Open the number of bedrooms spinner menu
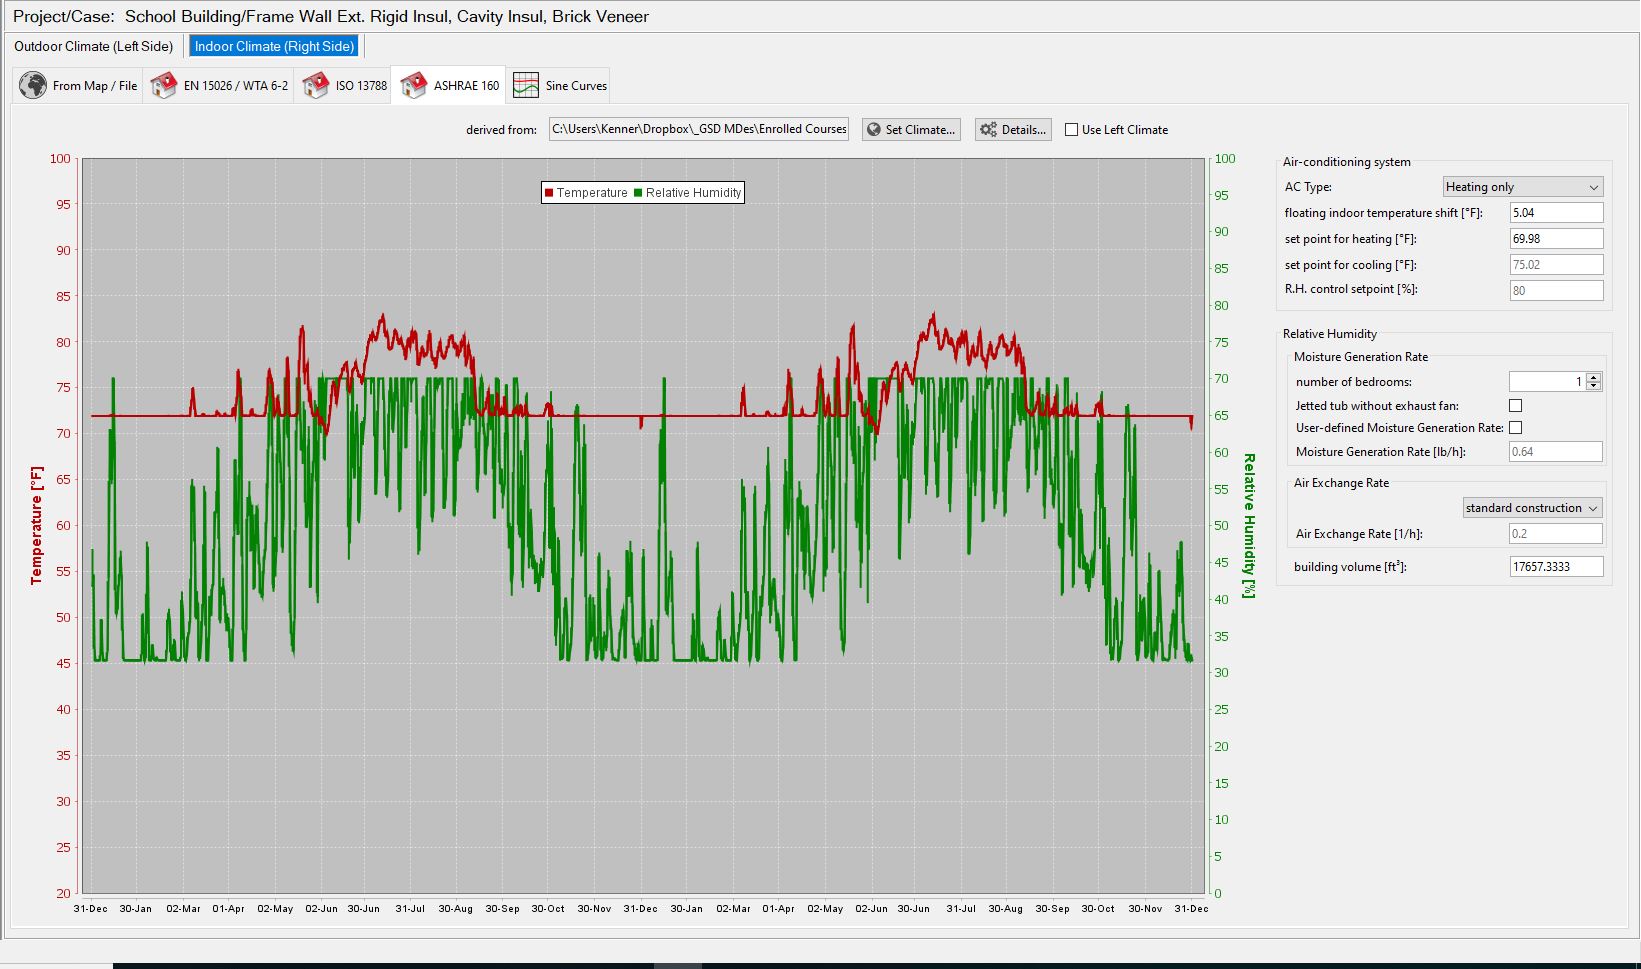This screenshot has width=1641, height=969. coord(1592,381)
